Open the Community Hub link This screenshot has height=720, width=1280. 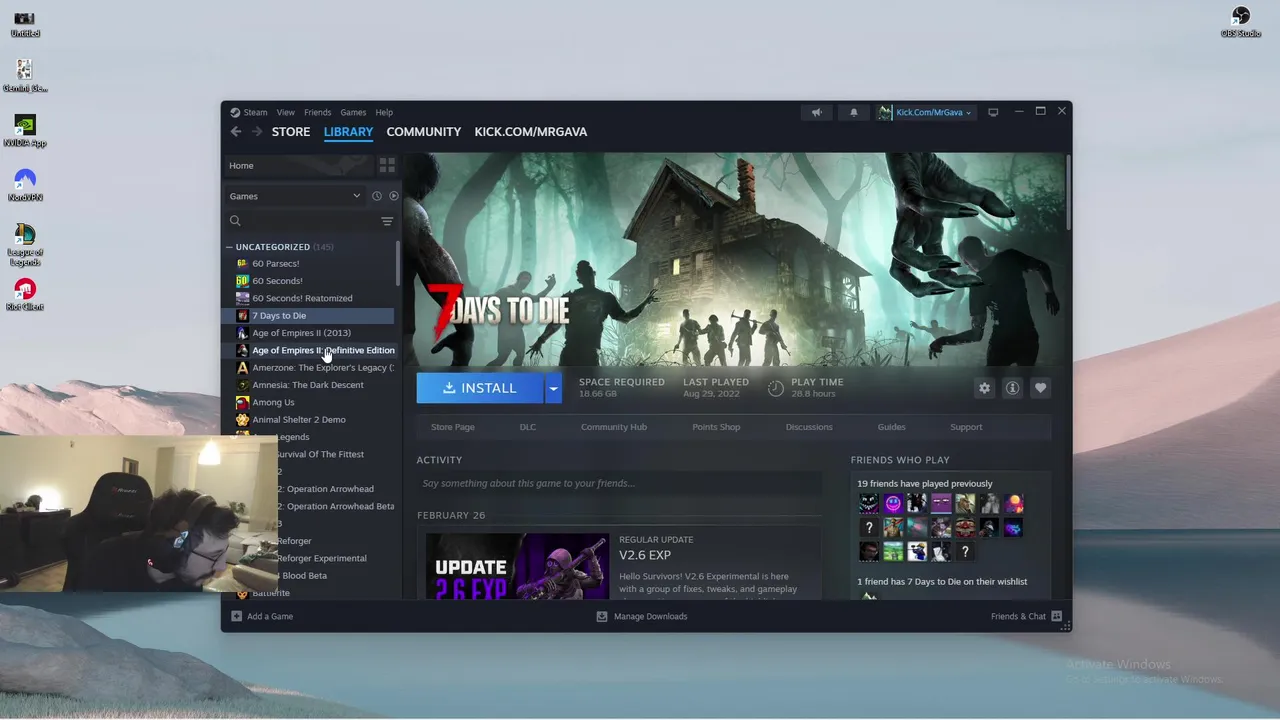(x=614, y=427)
